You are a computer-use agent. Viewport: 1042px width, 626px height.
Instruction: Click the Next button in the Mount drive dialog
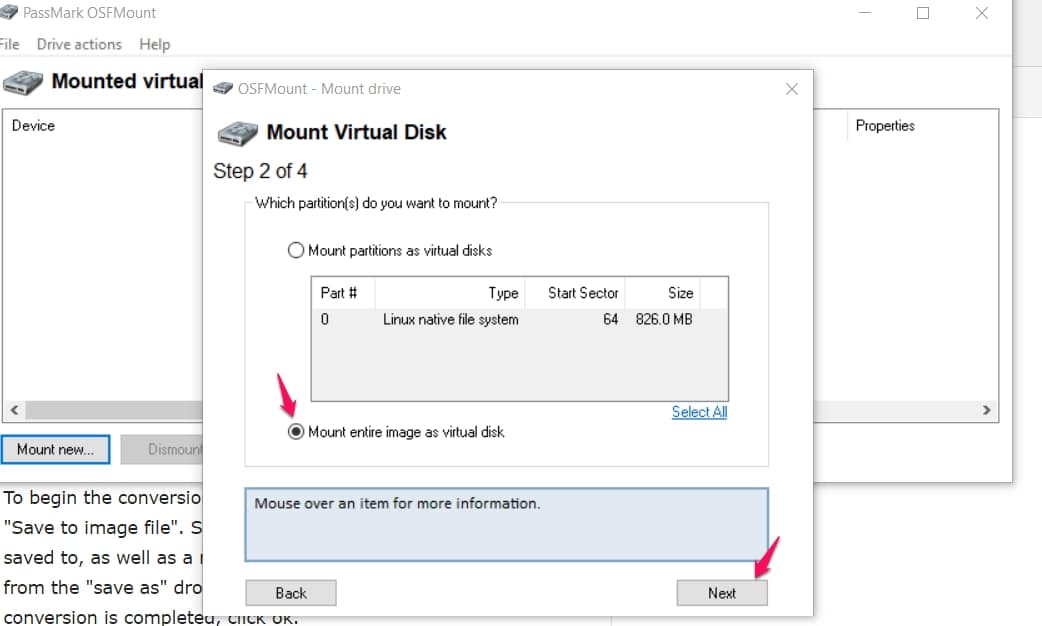click(x=722, y=593)
